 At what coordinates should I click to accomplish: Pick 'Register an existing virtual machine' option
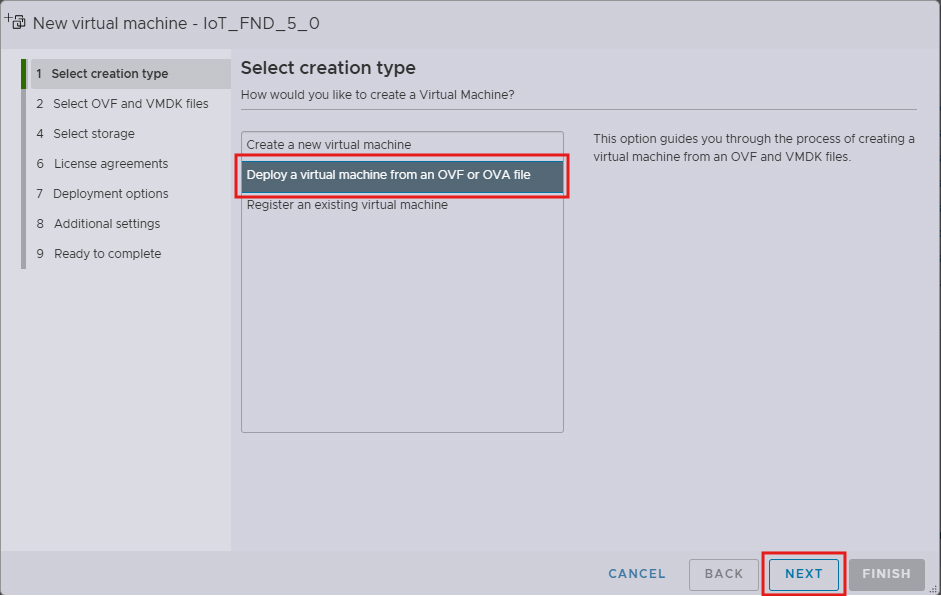coord(402,205)
